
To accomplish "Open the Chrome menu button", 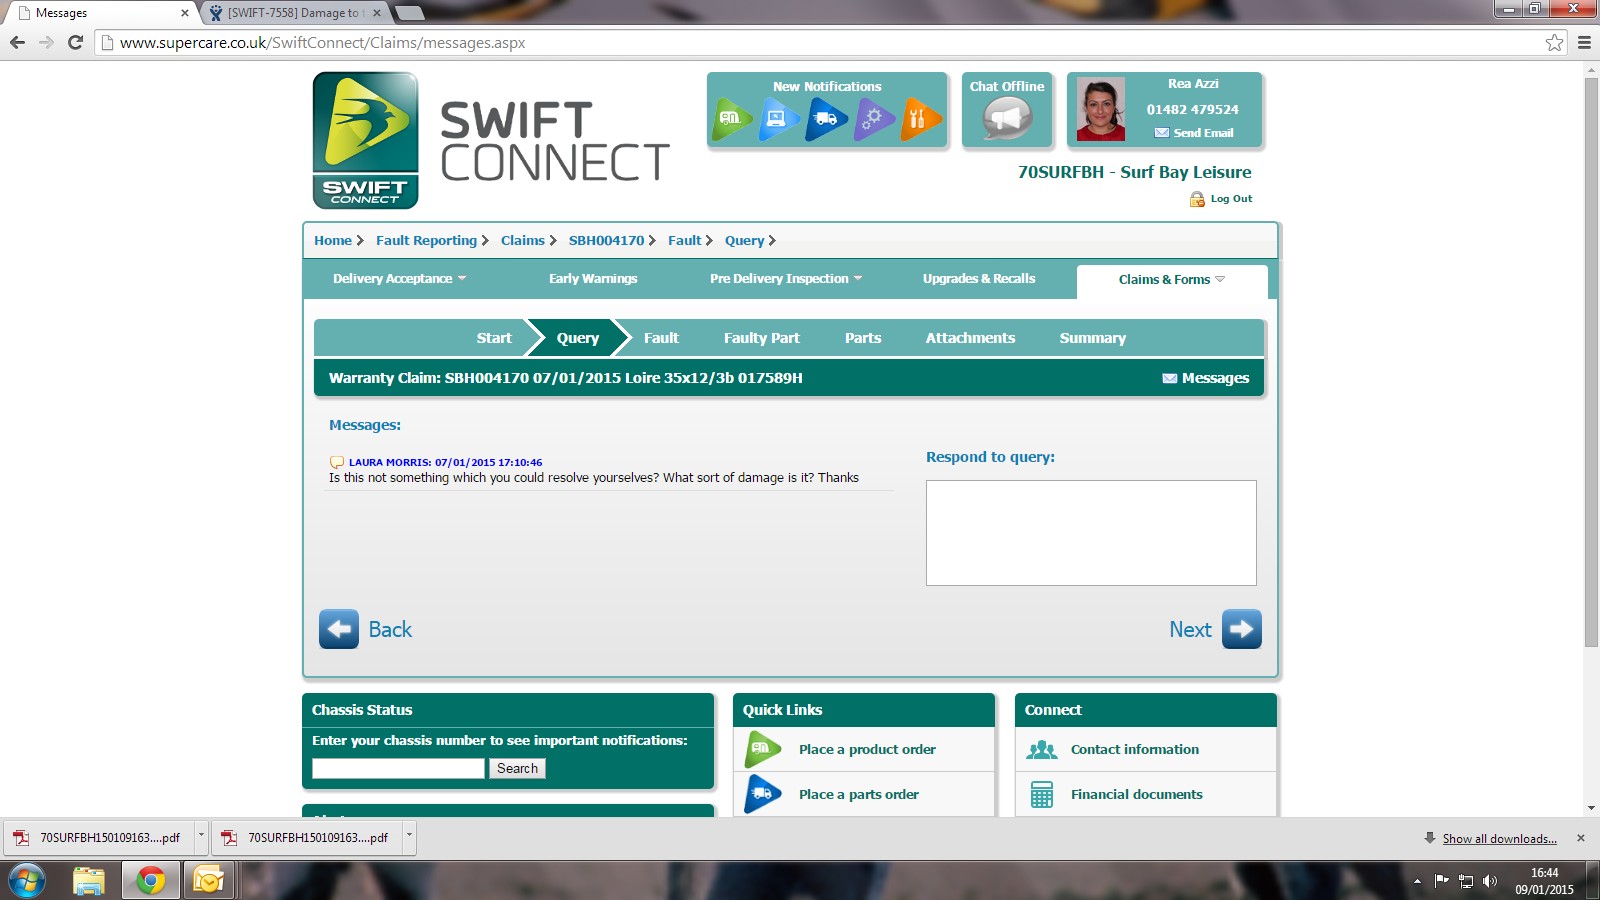I will coord(1584,42).
